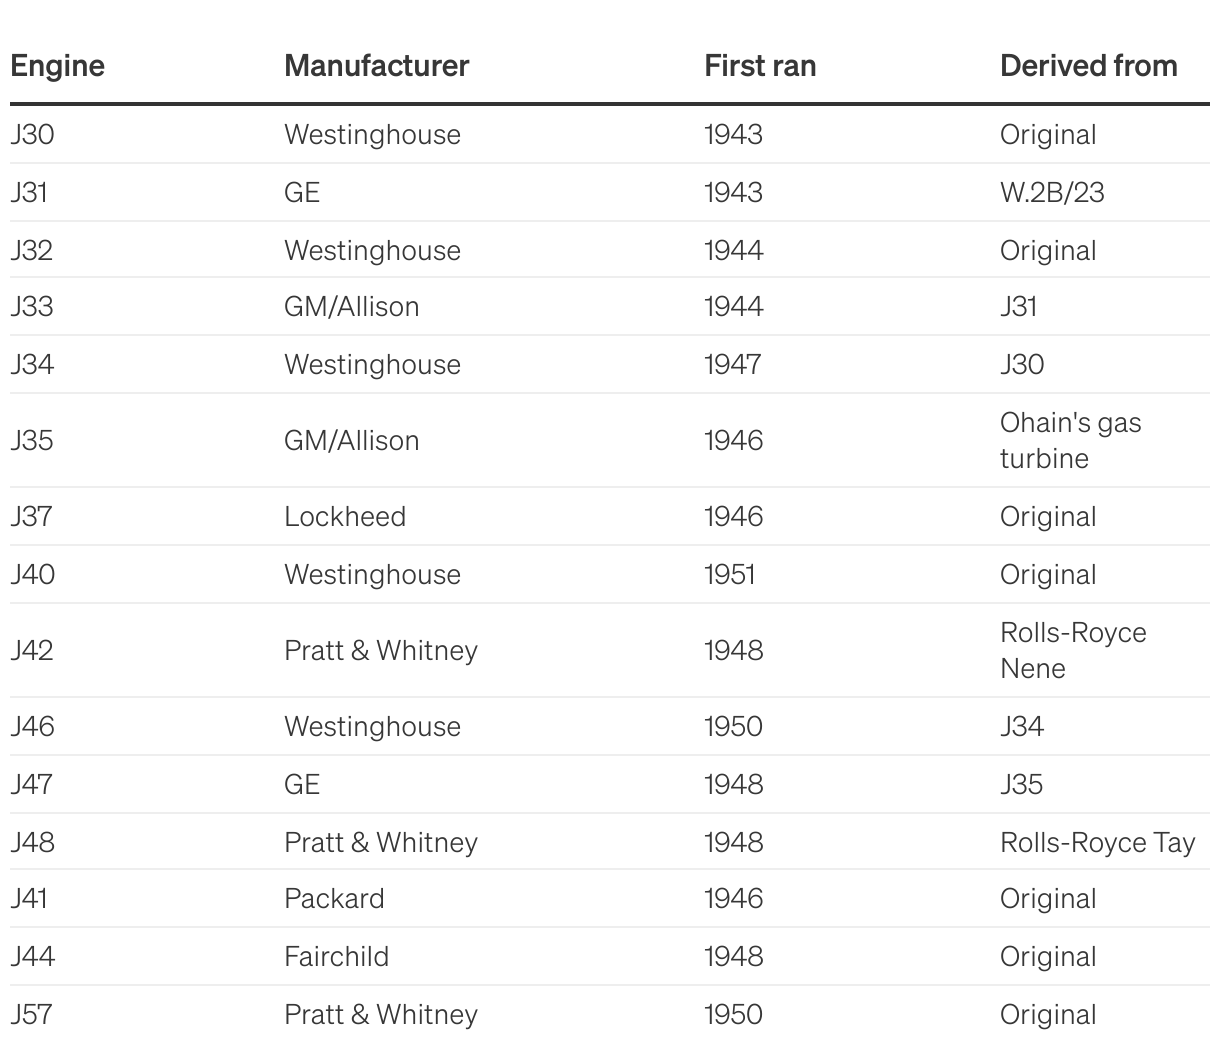
Task: Click the J57 engine cell
Action: coord(31,1015)
